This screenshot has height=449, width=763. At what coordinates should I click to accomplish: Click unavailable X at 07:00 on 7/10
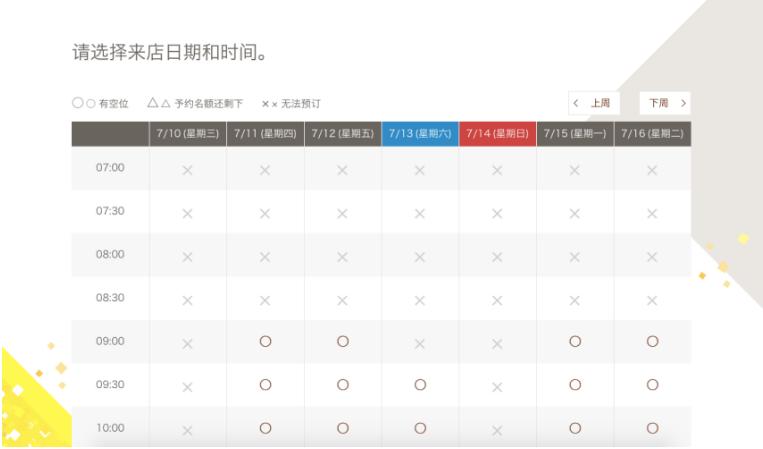pos(187,170)
